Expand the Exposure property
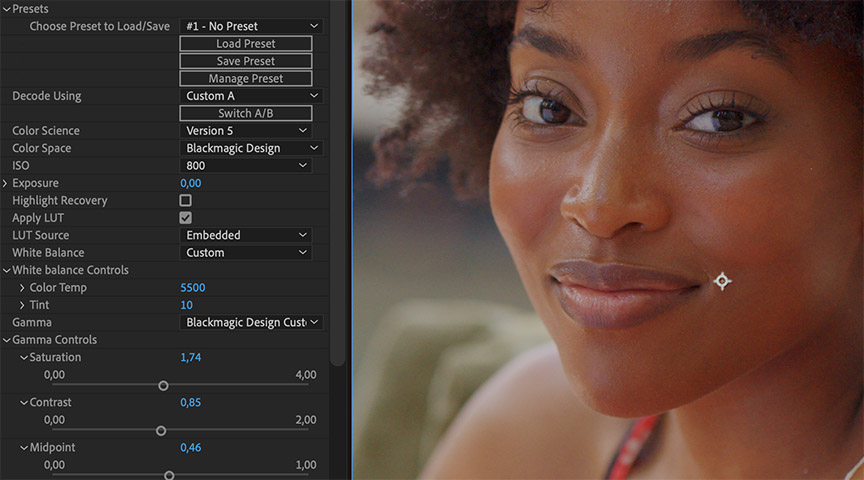The width and height of the screenshot is (864, 480). (6, 184)
